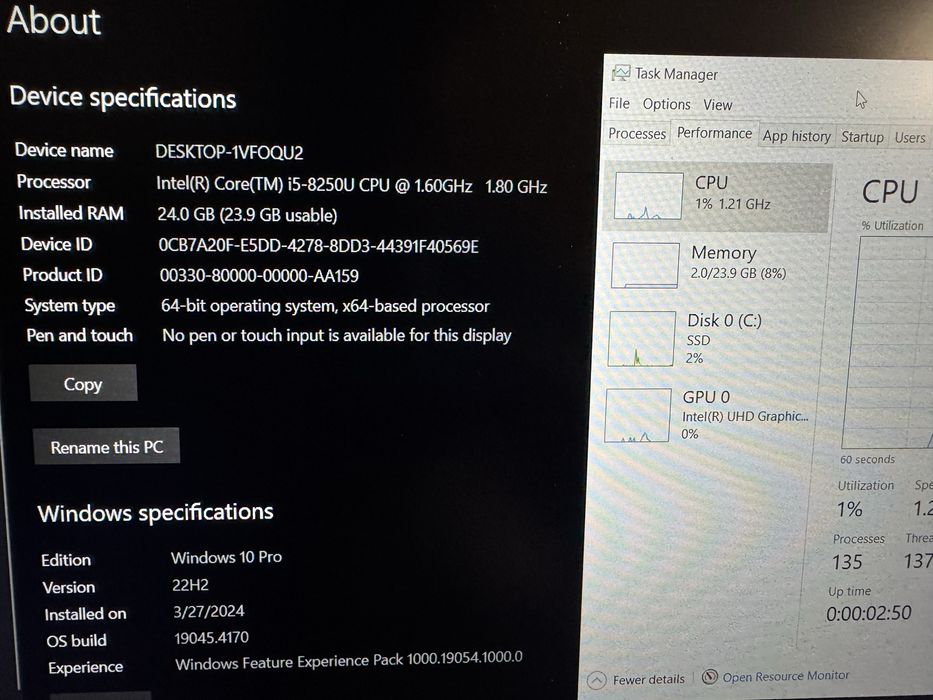Click the Utilization value 1%
This screenshot has width=933, height=700.
click(x=849, y=509)
